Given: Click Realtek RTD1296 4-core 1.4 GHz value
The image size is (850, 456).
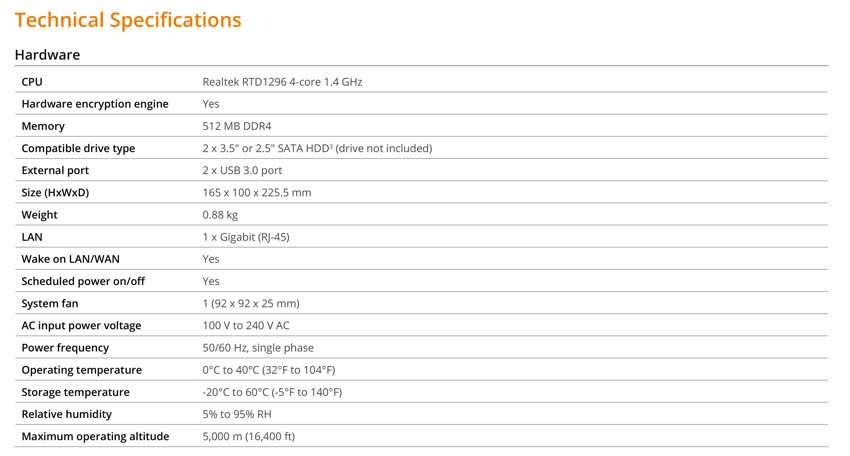Looking at the screenshot, I should (x=282, y=82).
